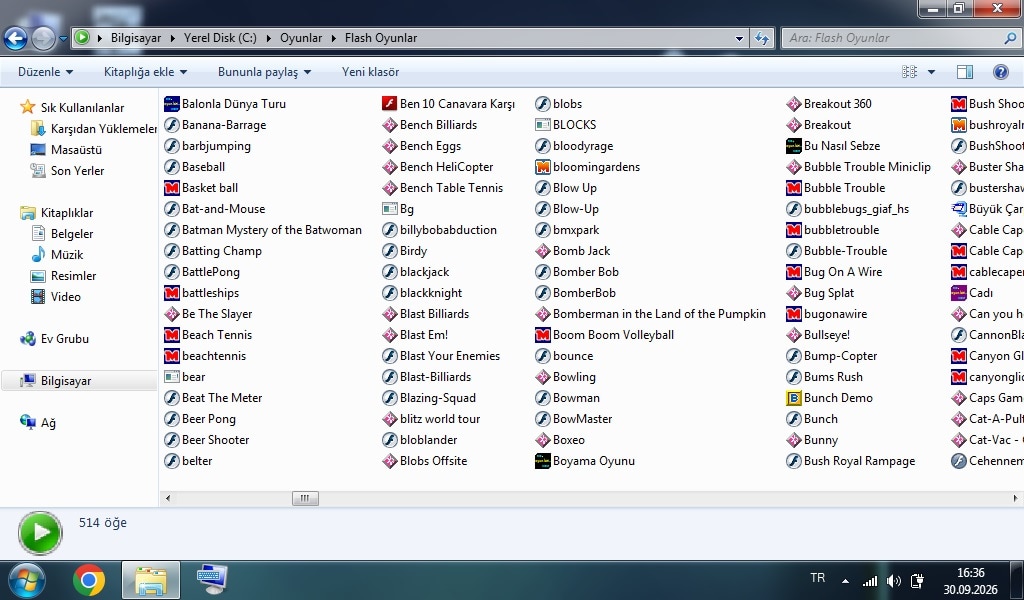
Task: Click the Back navigation arrow button
Action: pos(16,39)
